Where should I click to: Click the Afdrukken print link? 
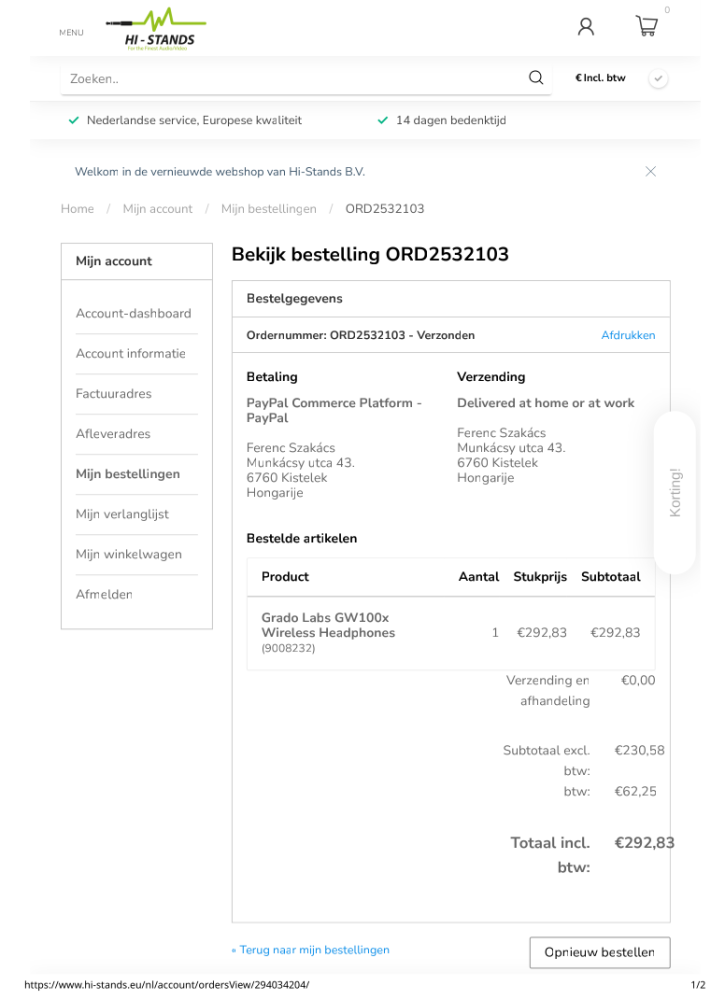click(628, 335)
